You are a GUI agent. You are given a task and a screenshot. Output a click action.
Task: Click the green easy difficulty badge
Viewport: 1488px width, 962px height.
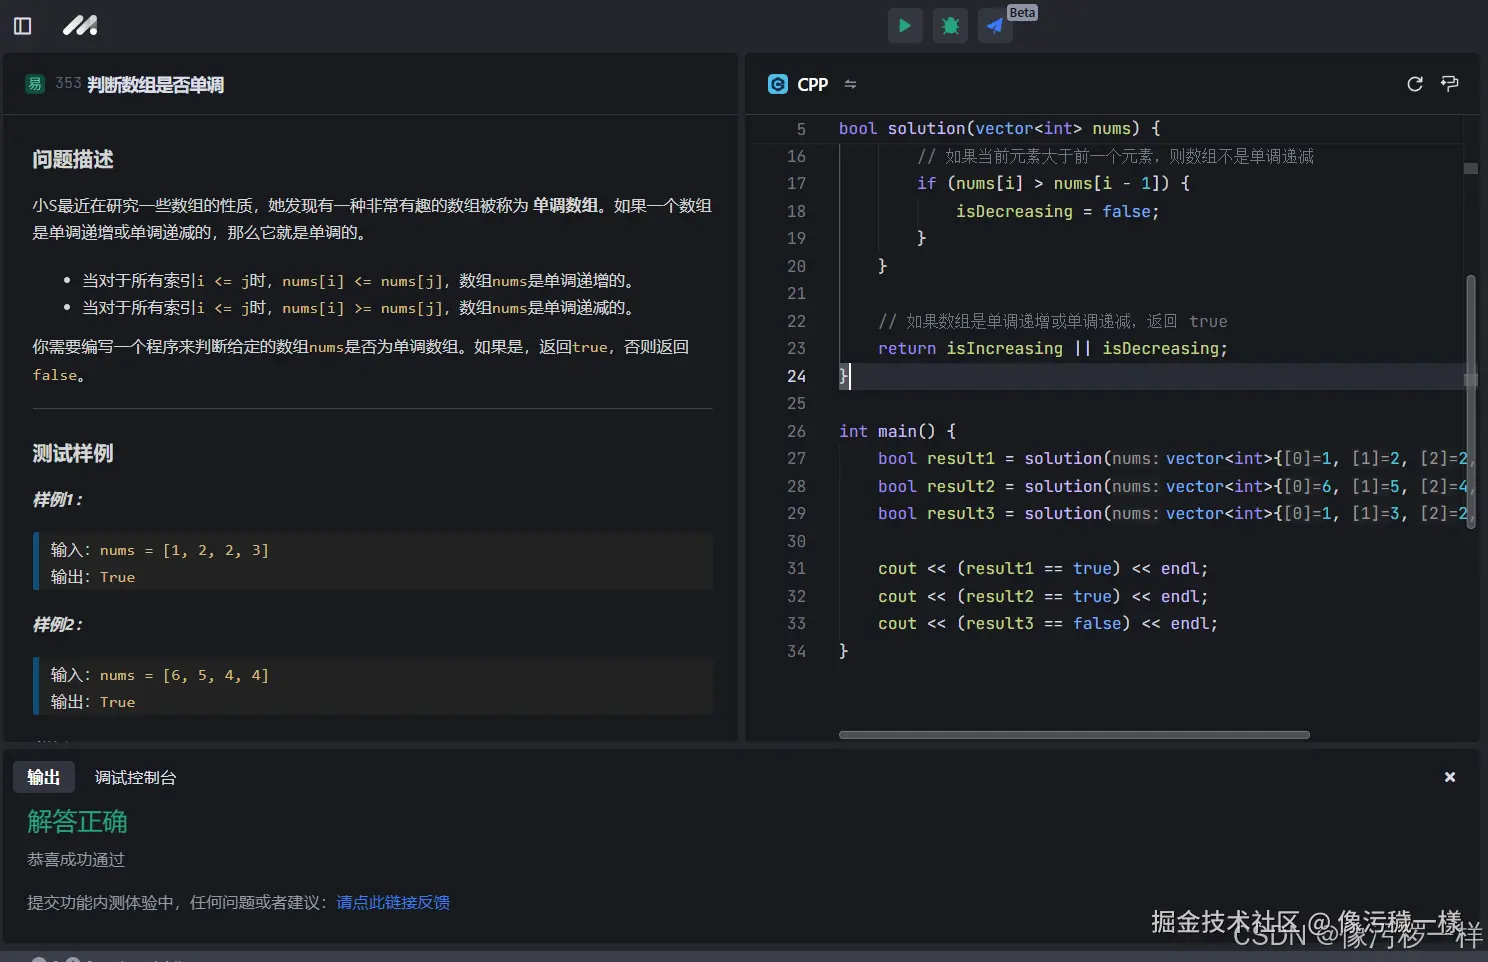(35, 84)
